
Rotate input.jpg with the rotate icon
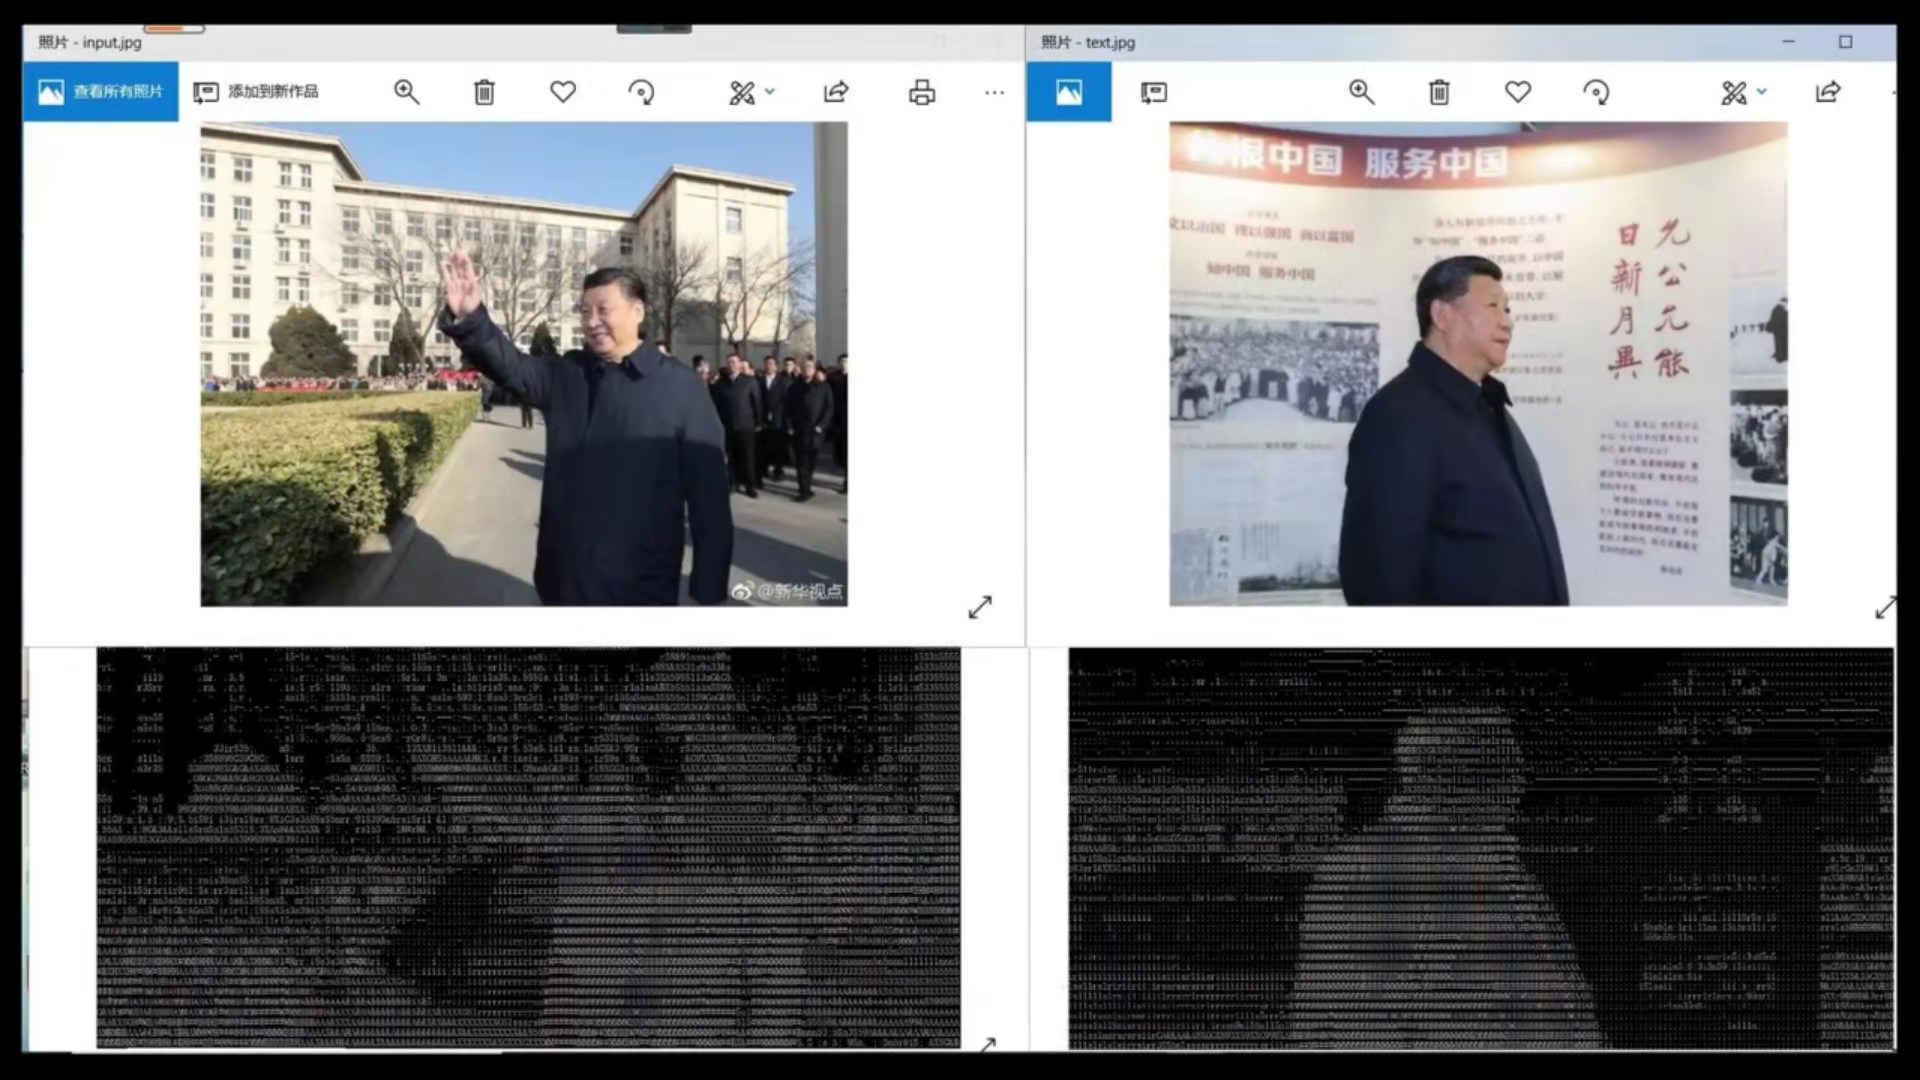641,93
